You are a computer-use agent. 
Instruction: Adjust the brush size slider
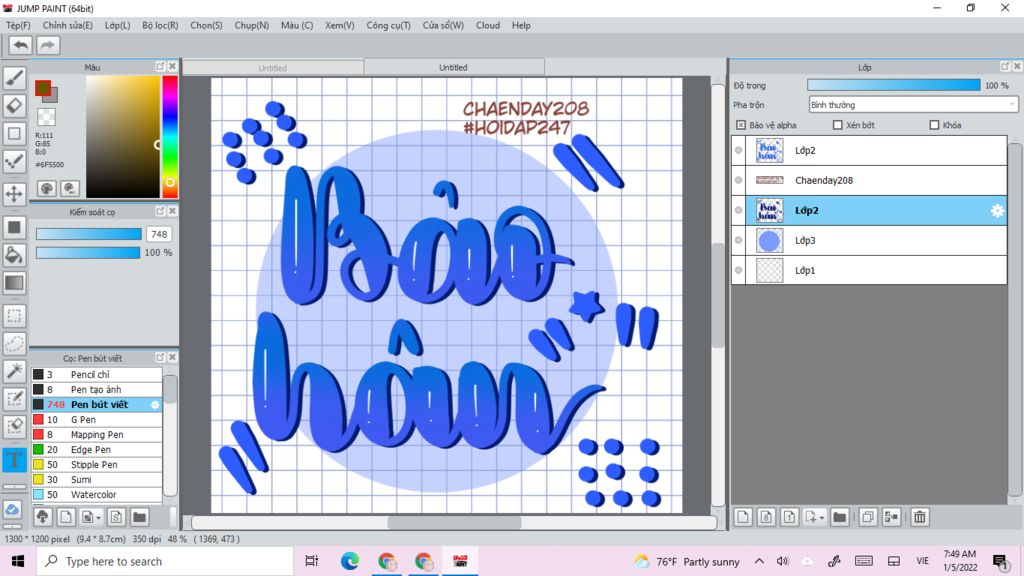pyautogui.click(x=88, y=234)
